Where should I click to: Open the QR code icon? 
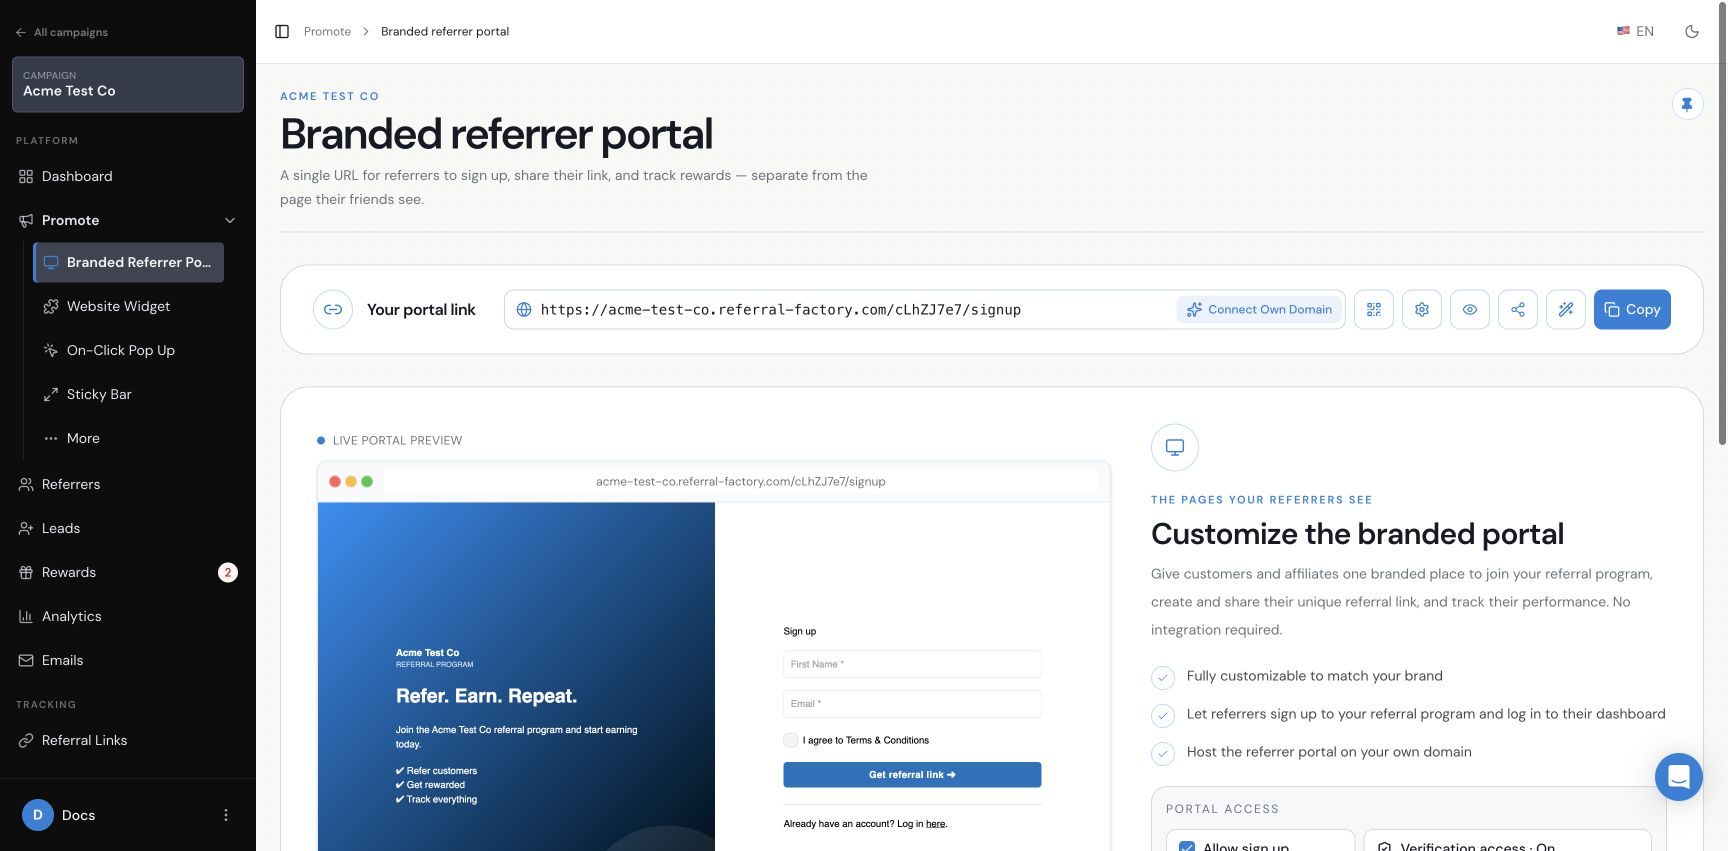click(x=1374, y=310)
